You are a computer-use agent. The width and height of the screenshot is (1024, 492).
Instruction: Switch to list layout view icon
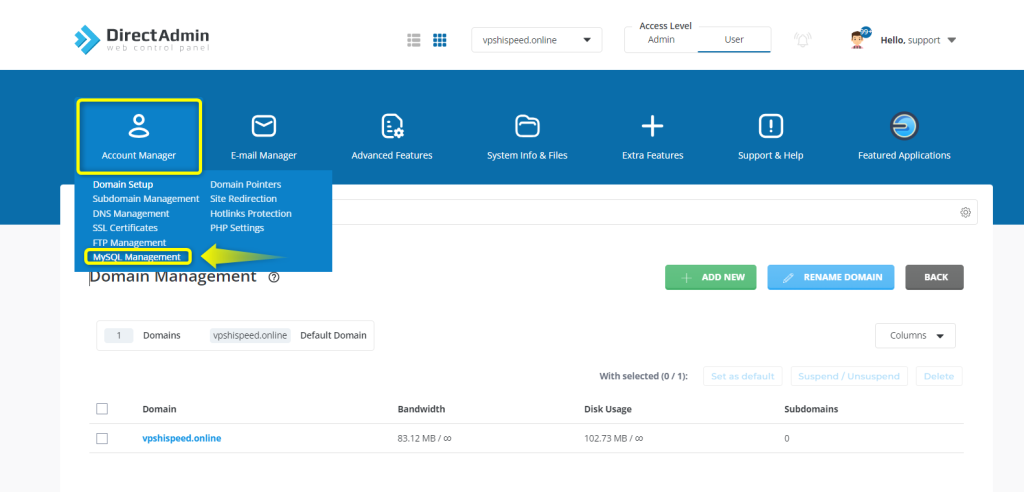[x=413, y=40]
